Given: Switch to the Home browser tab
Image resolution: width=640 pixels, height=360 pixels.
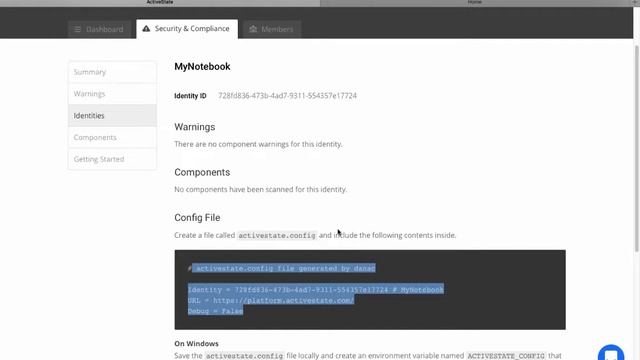Looking at the screenshot, I should (474, 2).
